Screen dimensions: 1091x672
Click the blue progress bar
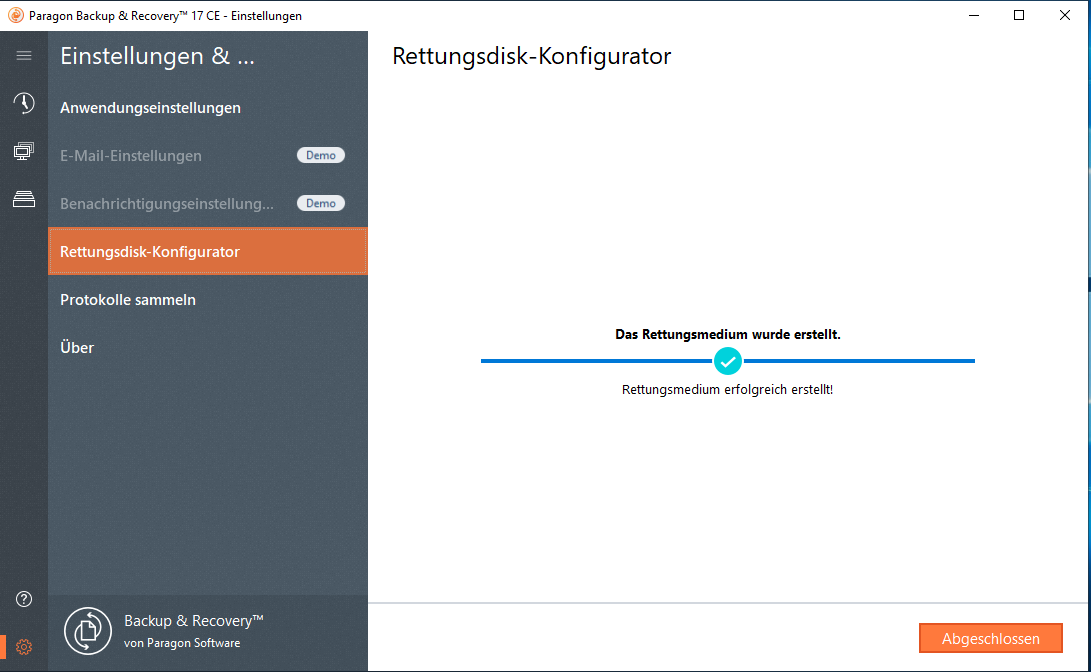click(728, 361)
